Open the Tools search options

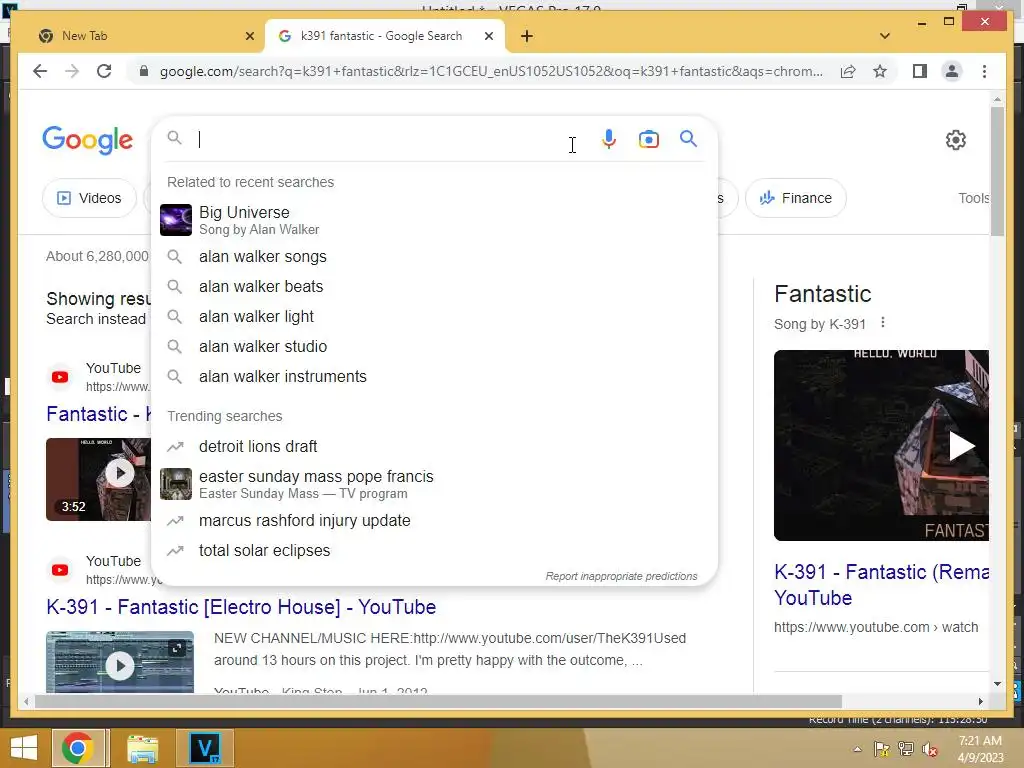pyautogui.click(x=973, y=198)
